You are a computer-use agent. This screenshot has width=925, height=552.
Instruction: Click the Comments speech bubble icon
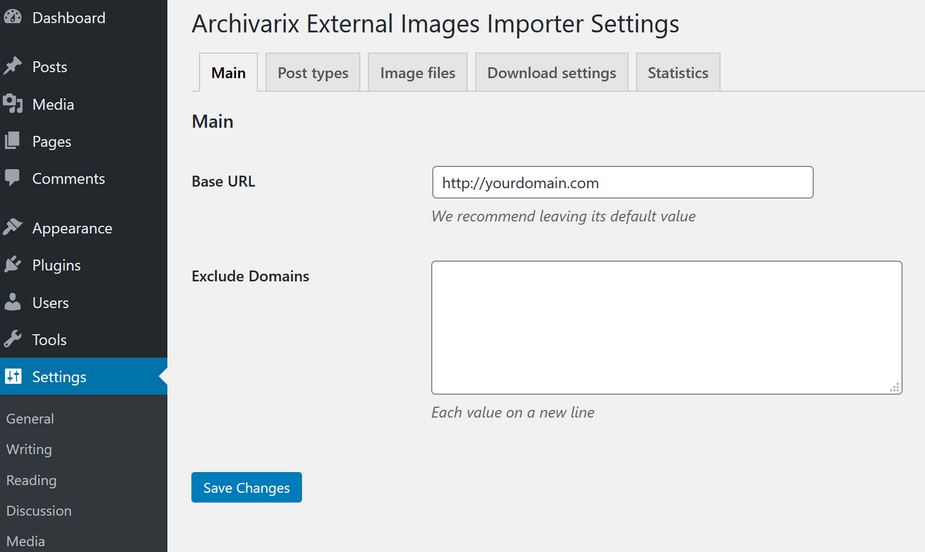[x=12, y=178]
